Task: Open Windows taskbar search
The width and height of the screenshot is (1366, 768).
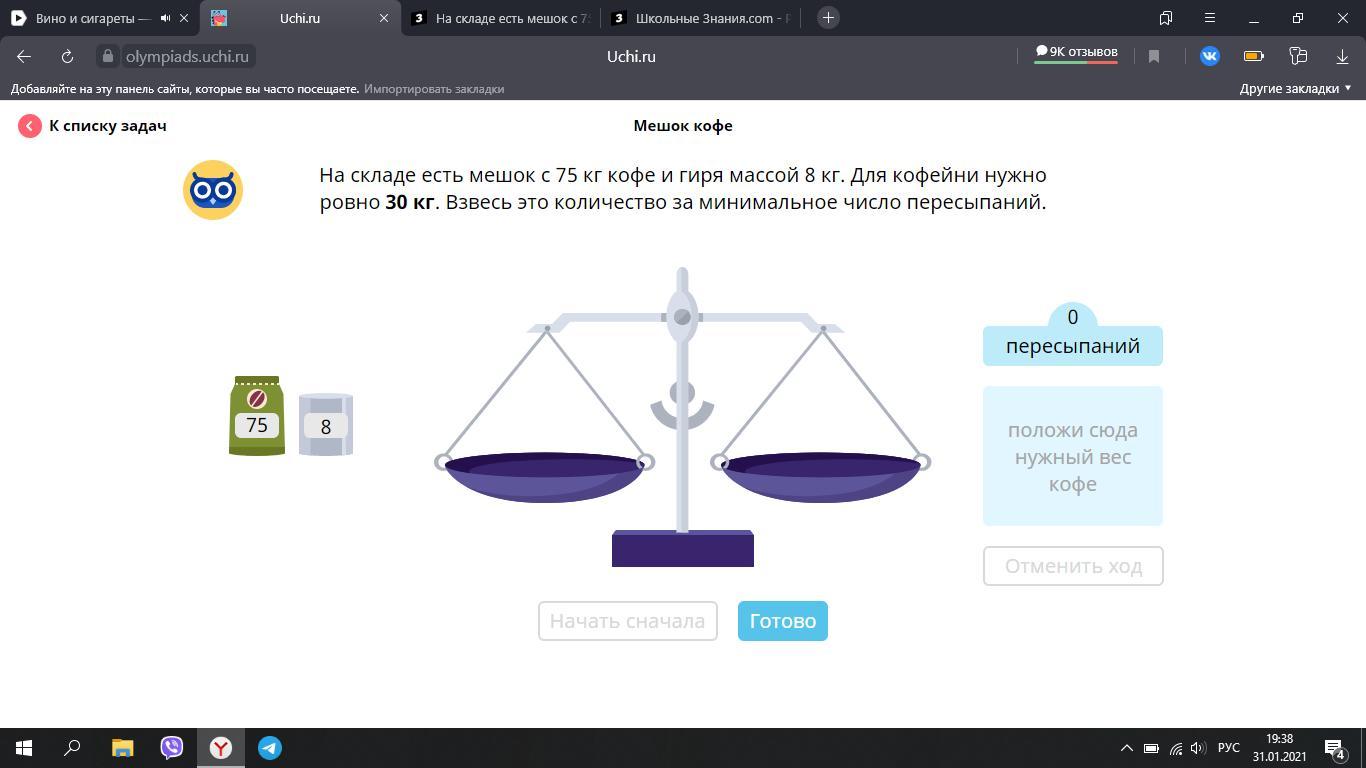Action: point(72,748)
